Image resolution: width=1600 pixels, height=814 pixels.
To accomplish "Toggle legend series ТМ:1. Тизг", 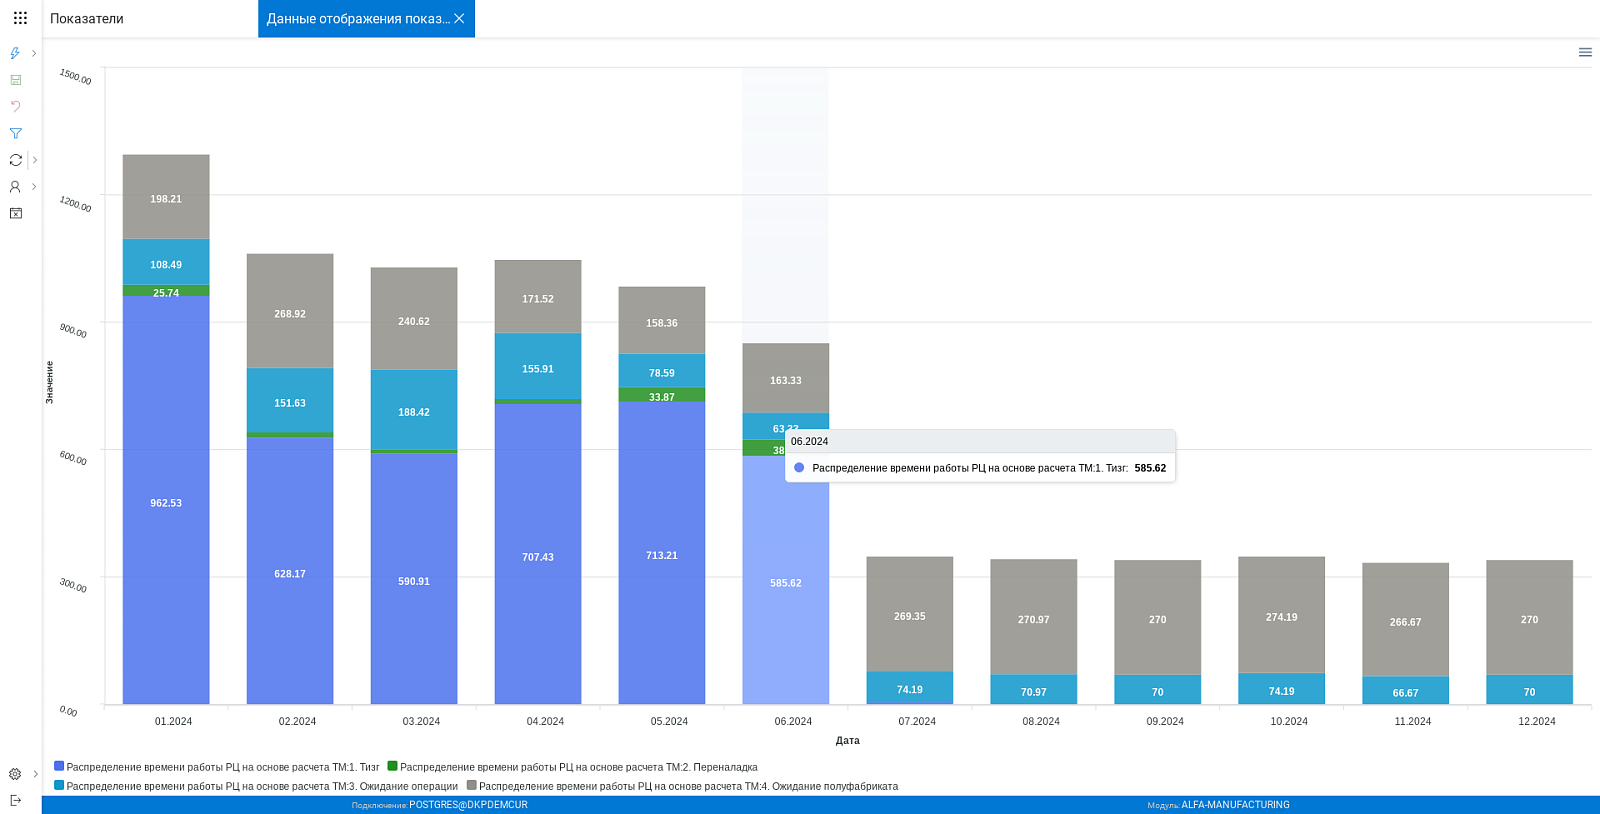I will click(217, 767).
